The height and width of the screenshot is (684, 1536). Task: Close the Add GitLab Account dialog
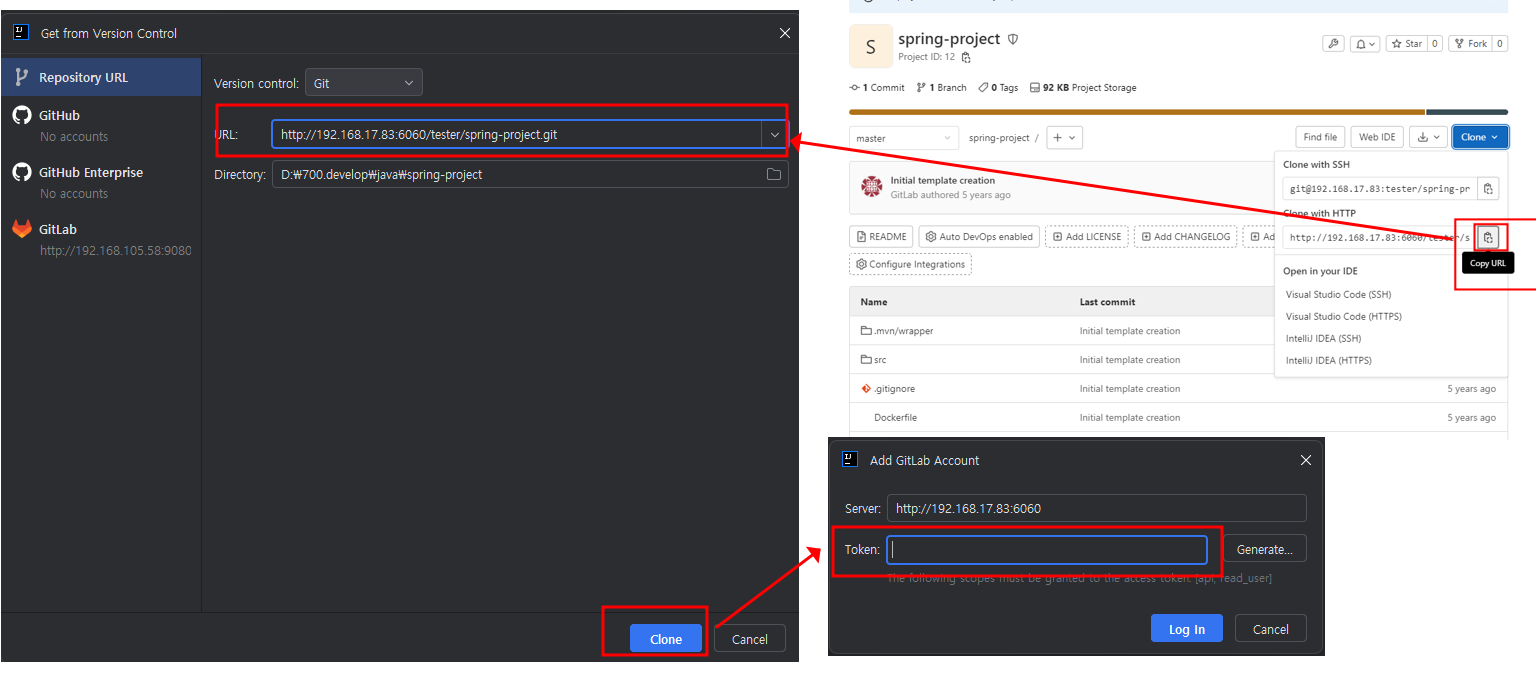pos(1305,460)
